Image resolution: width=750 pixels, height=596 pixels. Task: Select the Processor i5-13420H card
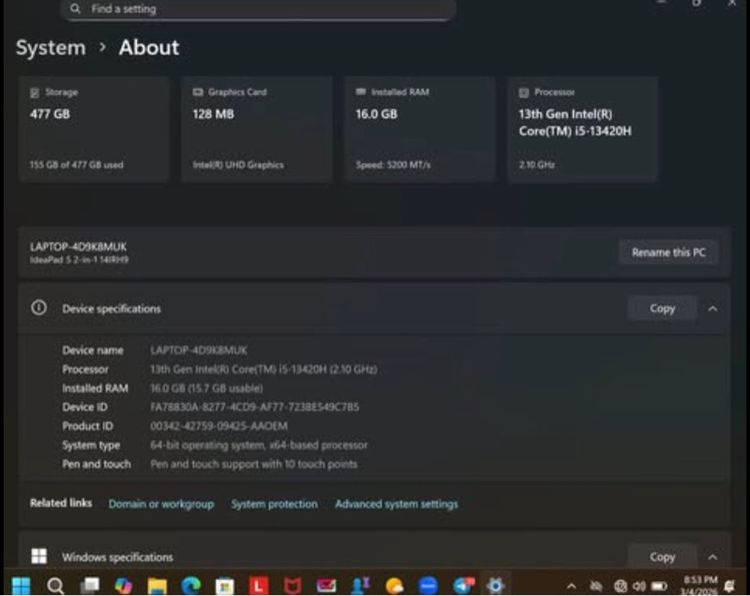583,129
